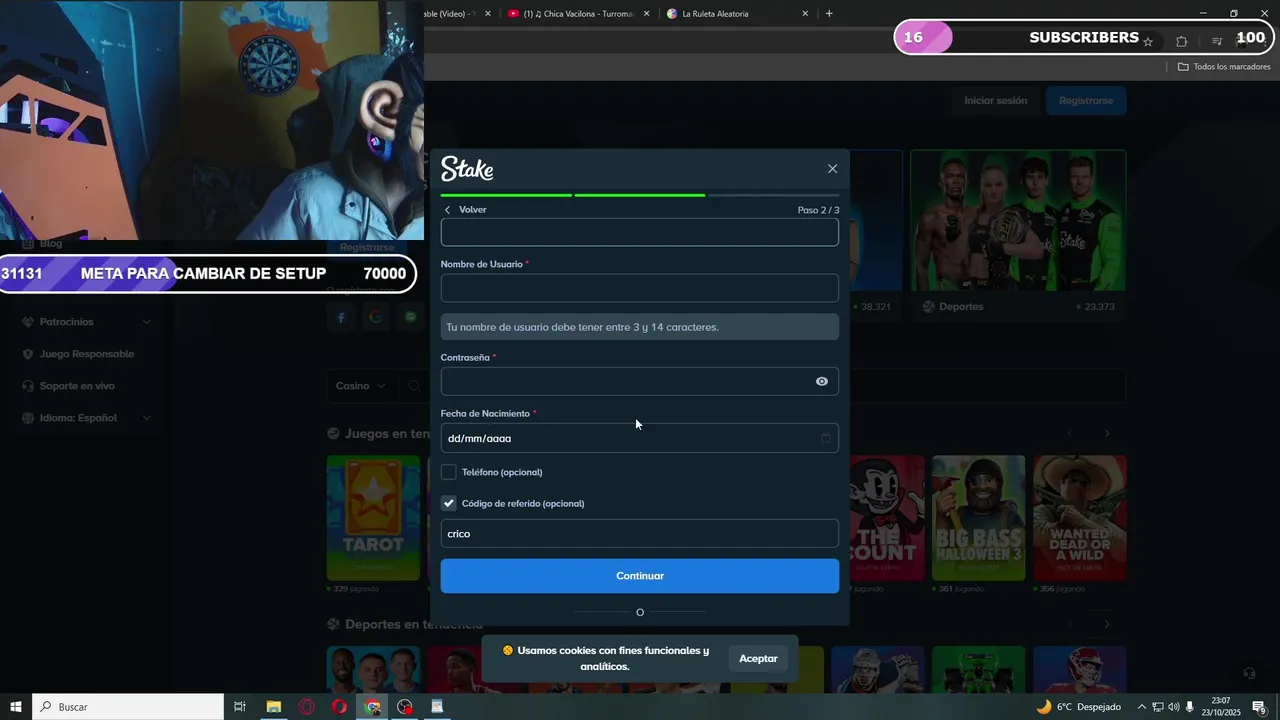Image resolution: width=1280 pixels, height=720 pixels.
Task: Open the Wanted Dead or a Wild game
Action: pyautogui.click(x=1079, y=518)
